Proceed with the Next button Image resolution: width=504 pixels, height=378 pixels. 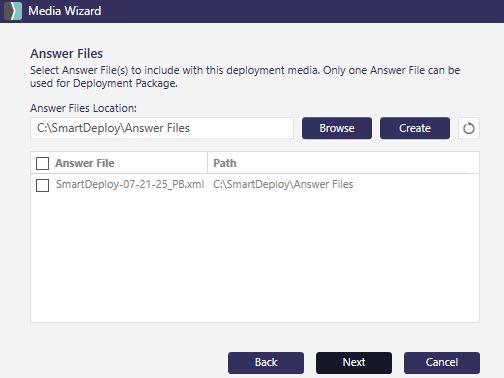tap(354, 363)
